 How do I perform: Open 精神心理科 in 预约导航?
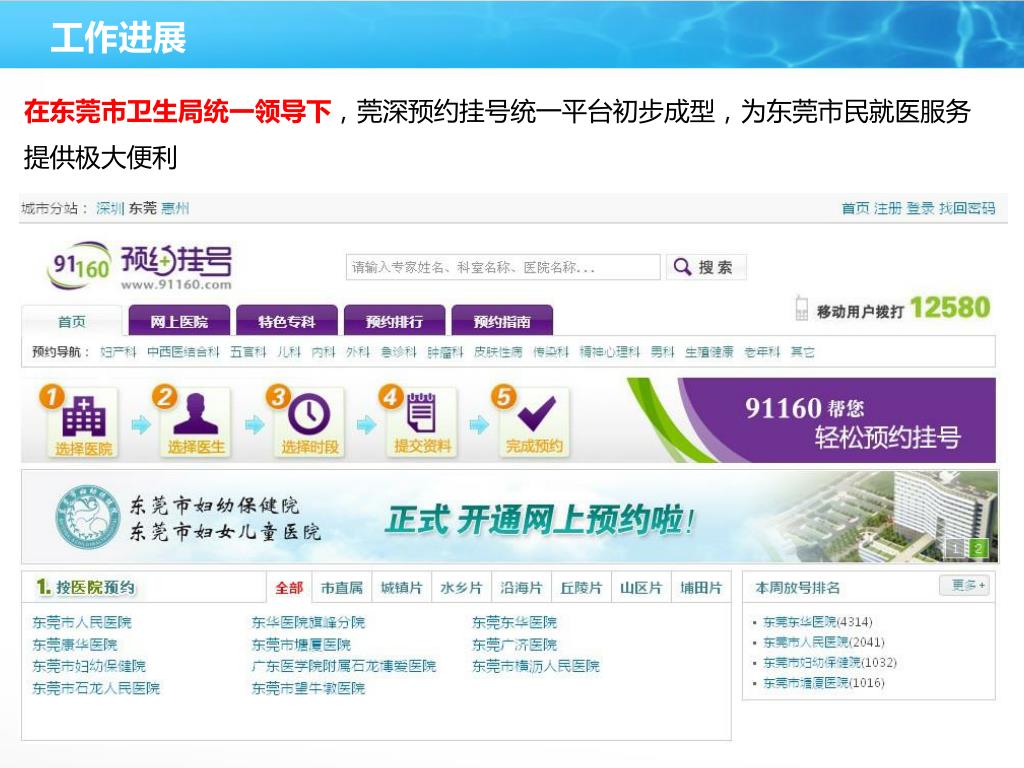[x=610, y=352]
